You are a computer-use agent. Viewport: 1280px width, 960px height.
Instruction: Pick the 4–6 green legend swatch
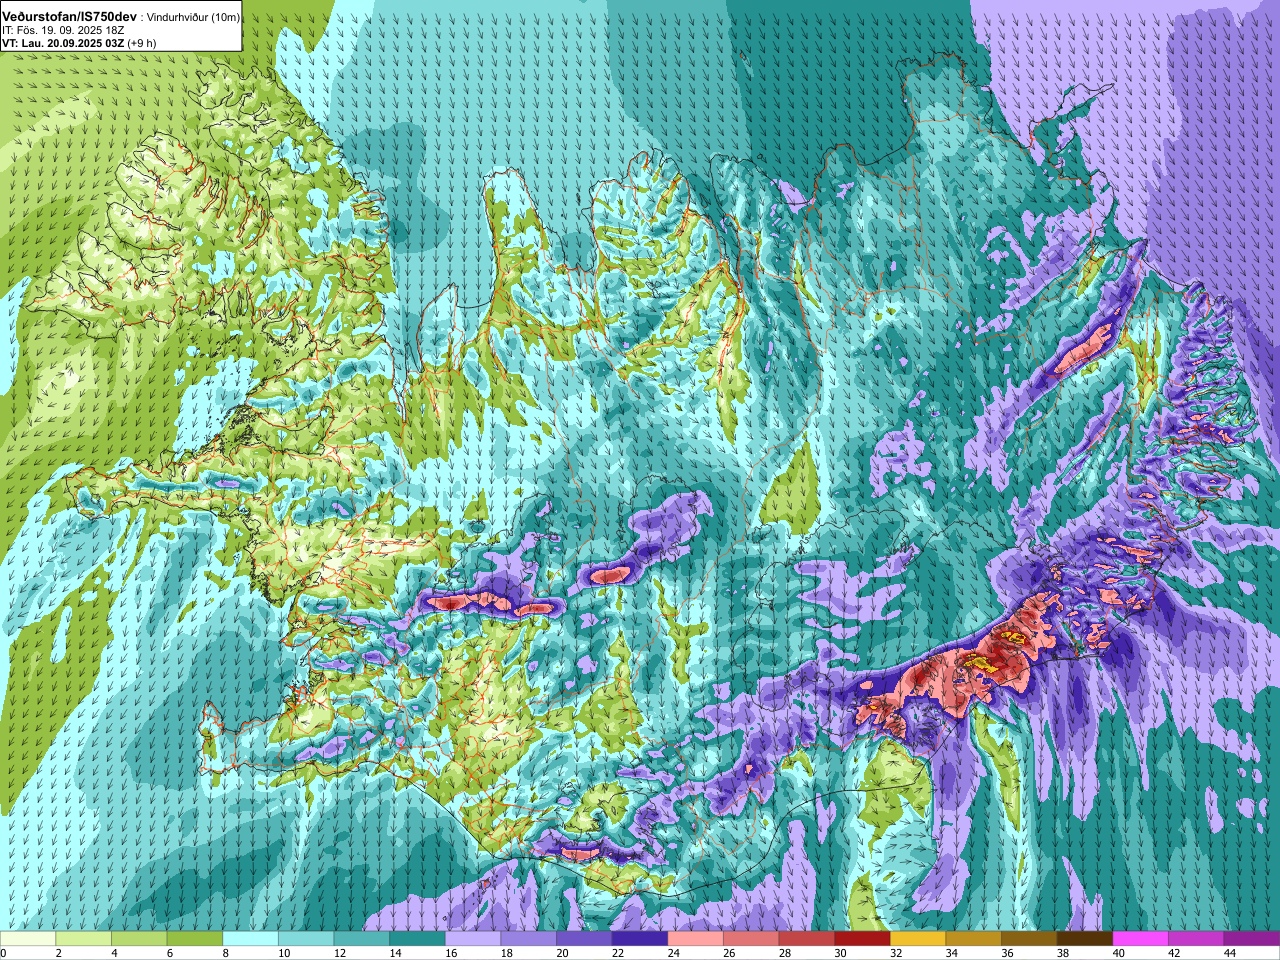click(x=139, y=939)
